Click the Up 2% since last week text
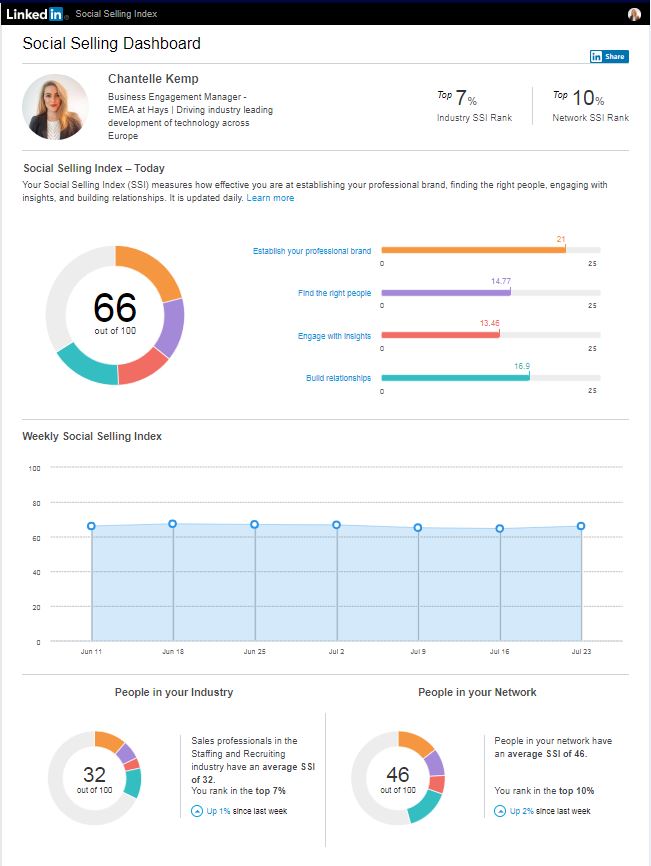This screenshot has height=866, width=651. [550, 811]
